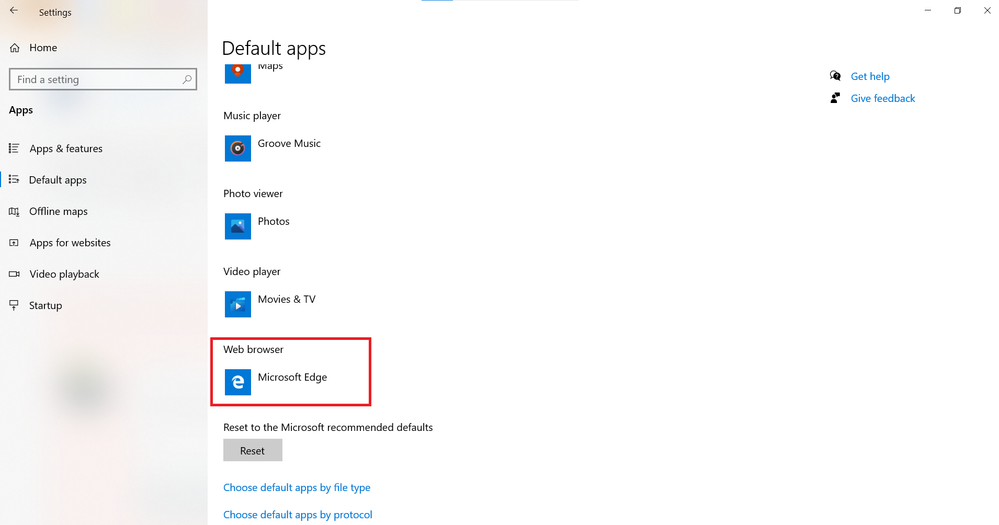This screenshot has width=999, height=525.
Task: Click the Startup icon in sidebar
Action: tap(13, 305)
